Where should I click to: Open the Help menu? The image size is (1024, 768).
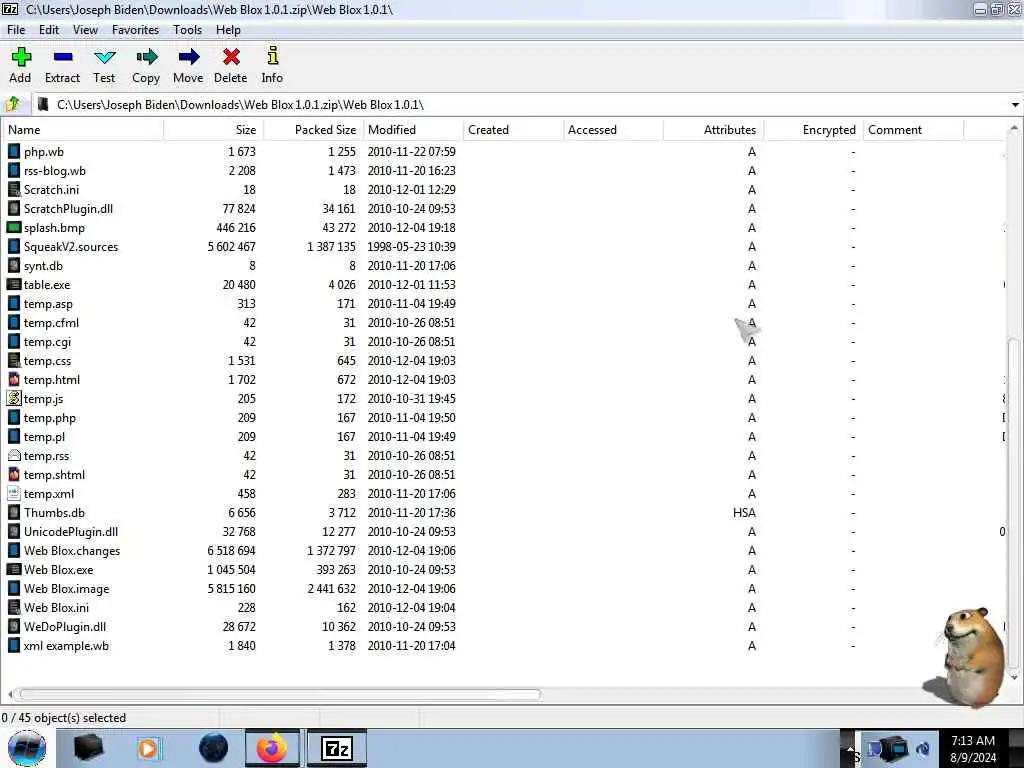click(x=228, y=30)
